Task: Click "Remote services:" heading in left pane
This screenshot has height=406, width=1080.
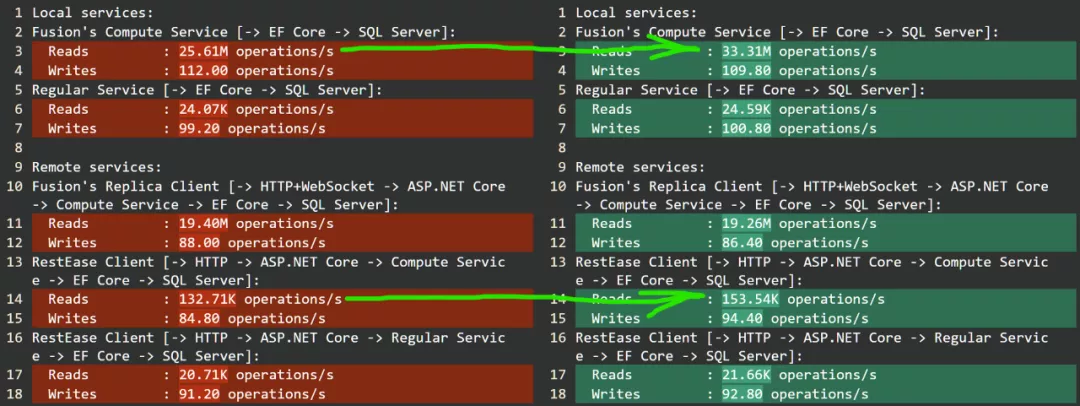Action: click(x=97, y=168)
